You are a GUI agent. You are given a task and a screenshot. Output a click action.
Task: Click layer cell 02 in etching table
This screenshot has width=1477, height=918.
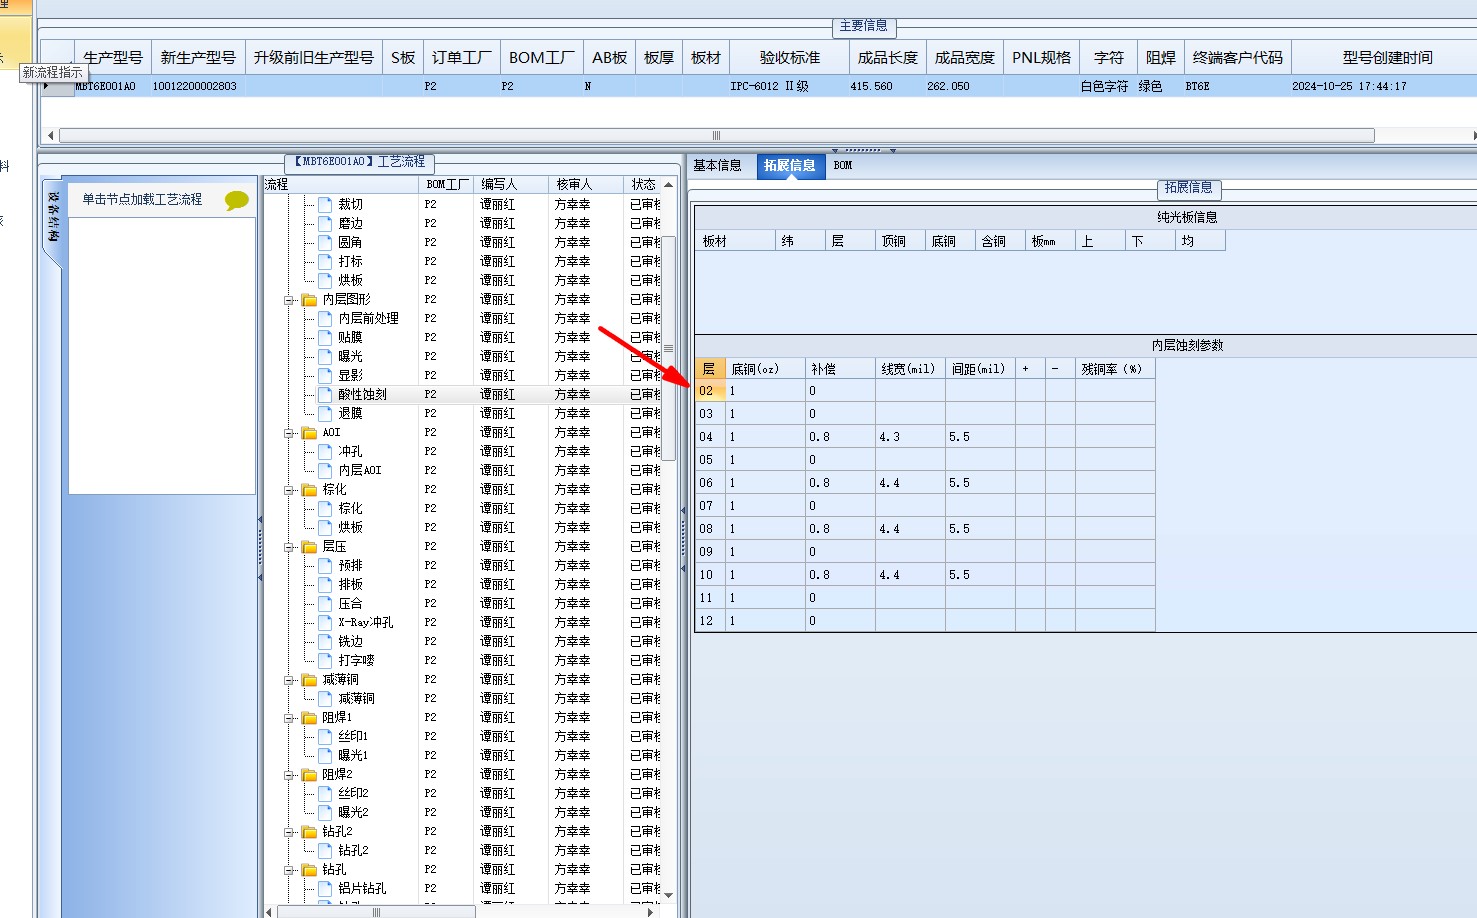tap(710, 391)
